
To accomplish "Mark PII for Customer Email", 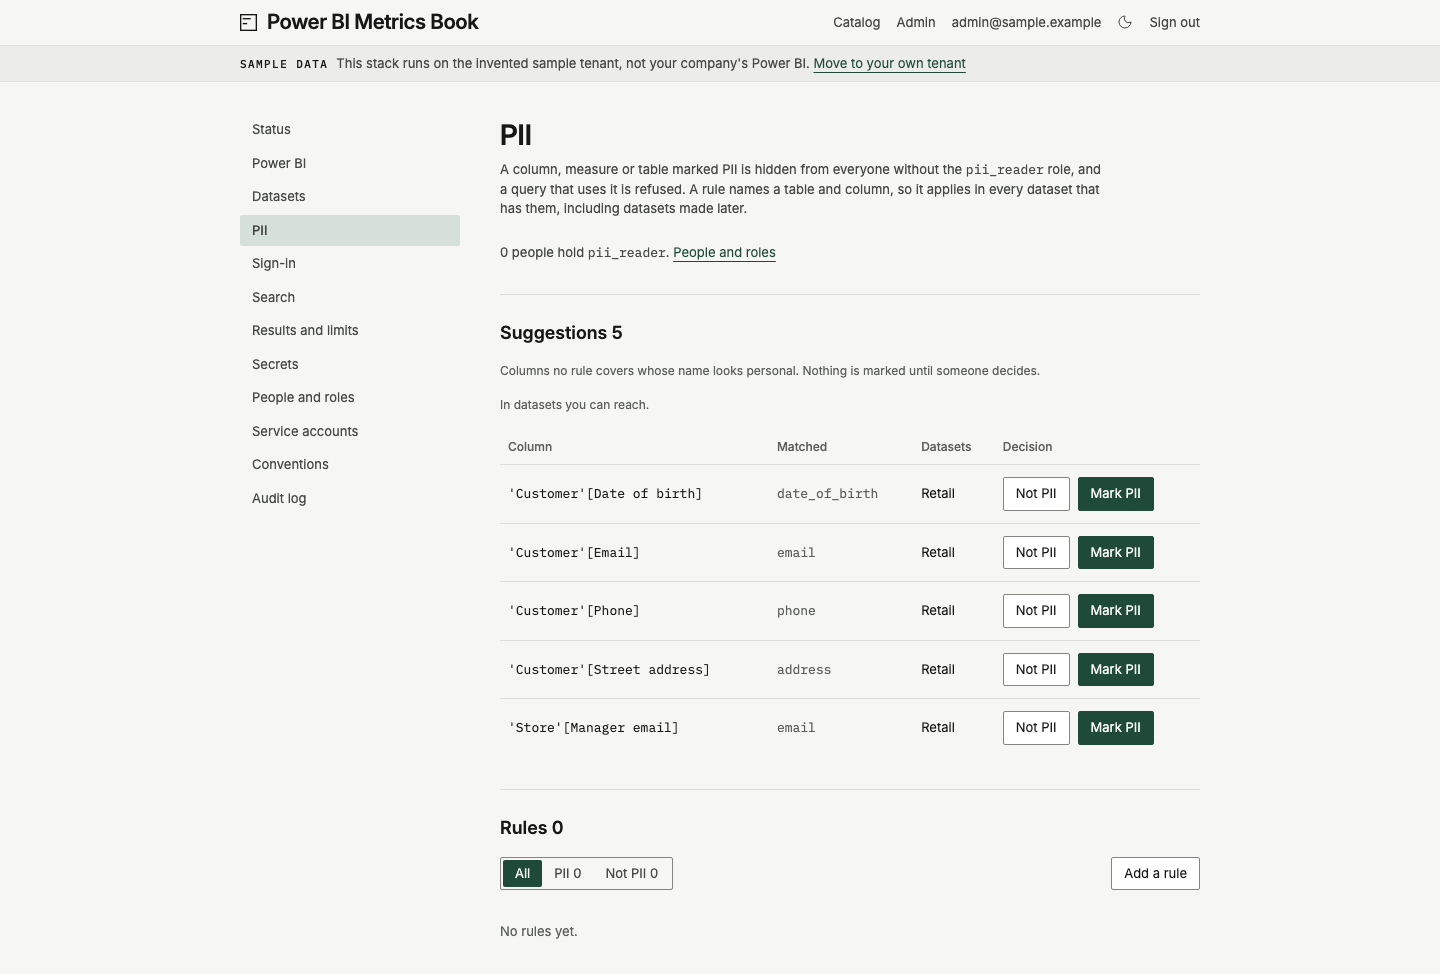I will point(1115,552).
